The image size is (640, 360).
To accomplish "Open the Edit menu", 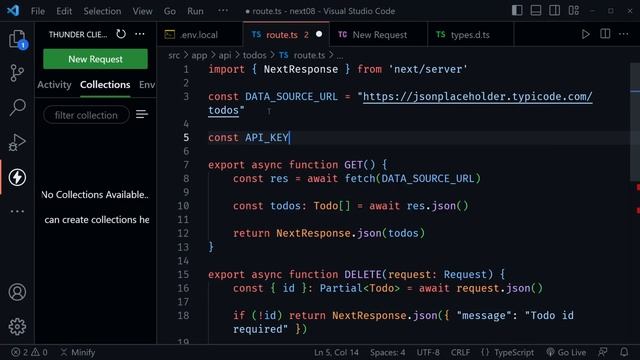I will pos(64,11).
